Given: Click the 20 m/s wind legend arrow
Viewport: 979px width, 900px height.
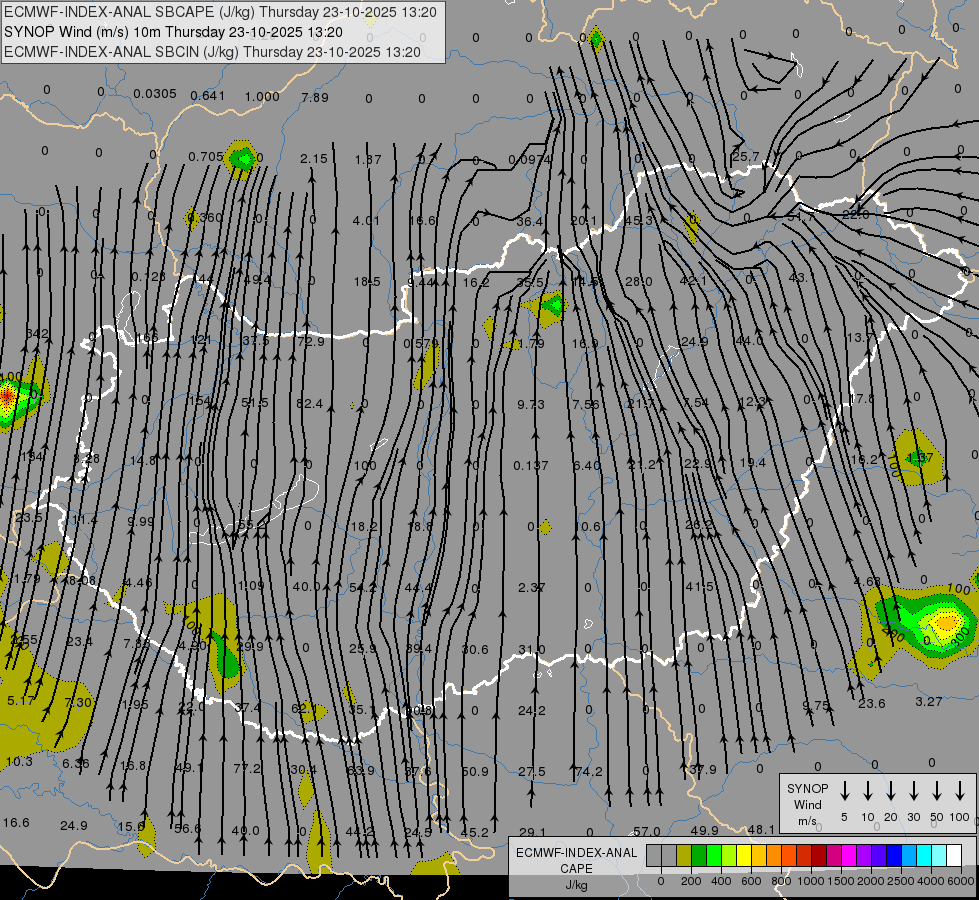Looking at the screenshot, I should [890, 791].
